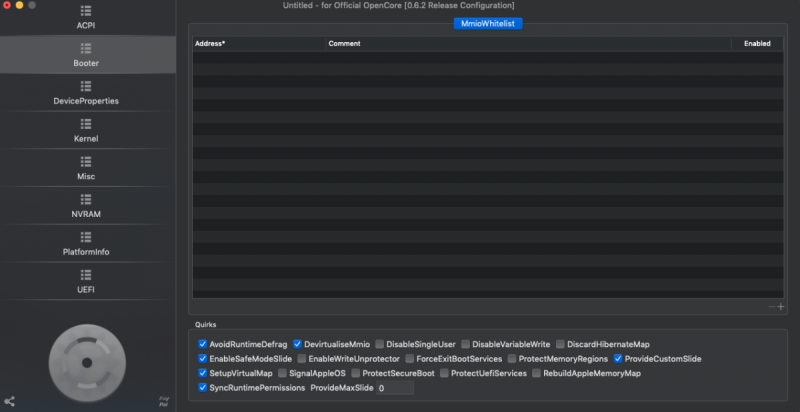Click the red close window button

click(7, 5)
